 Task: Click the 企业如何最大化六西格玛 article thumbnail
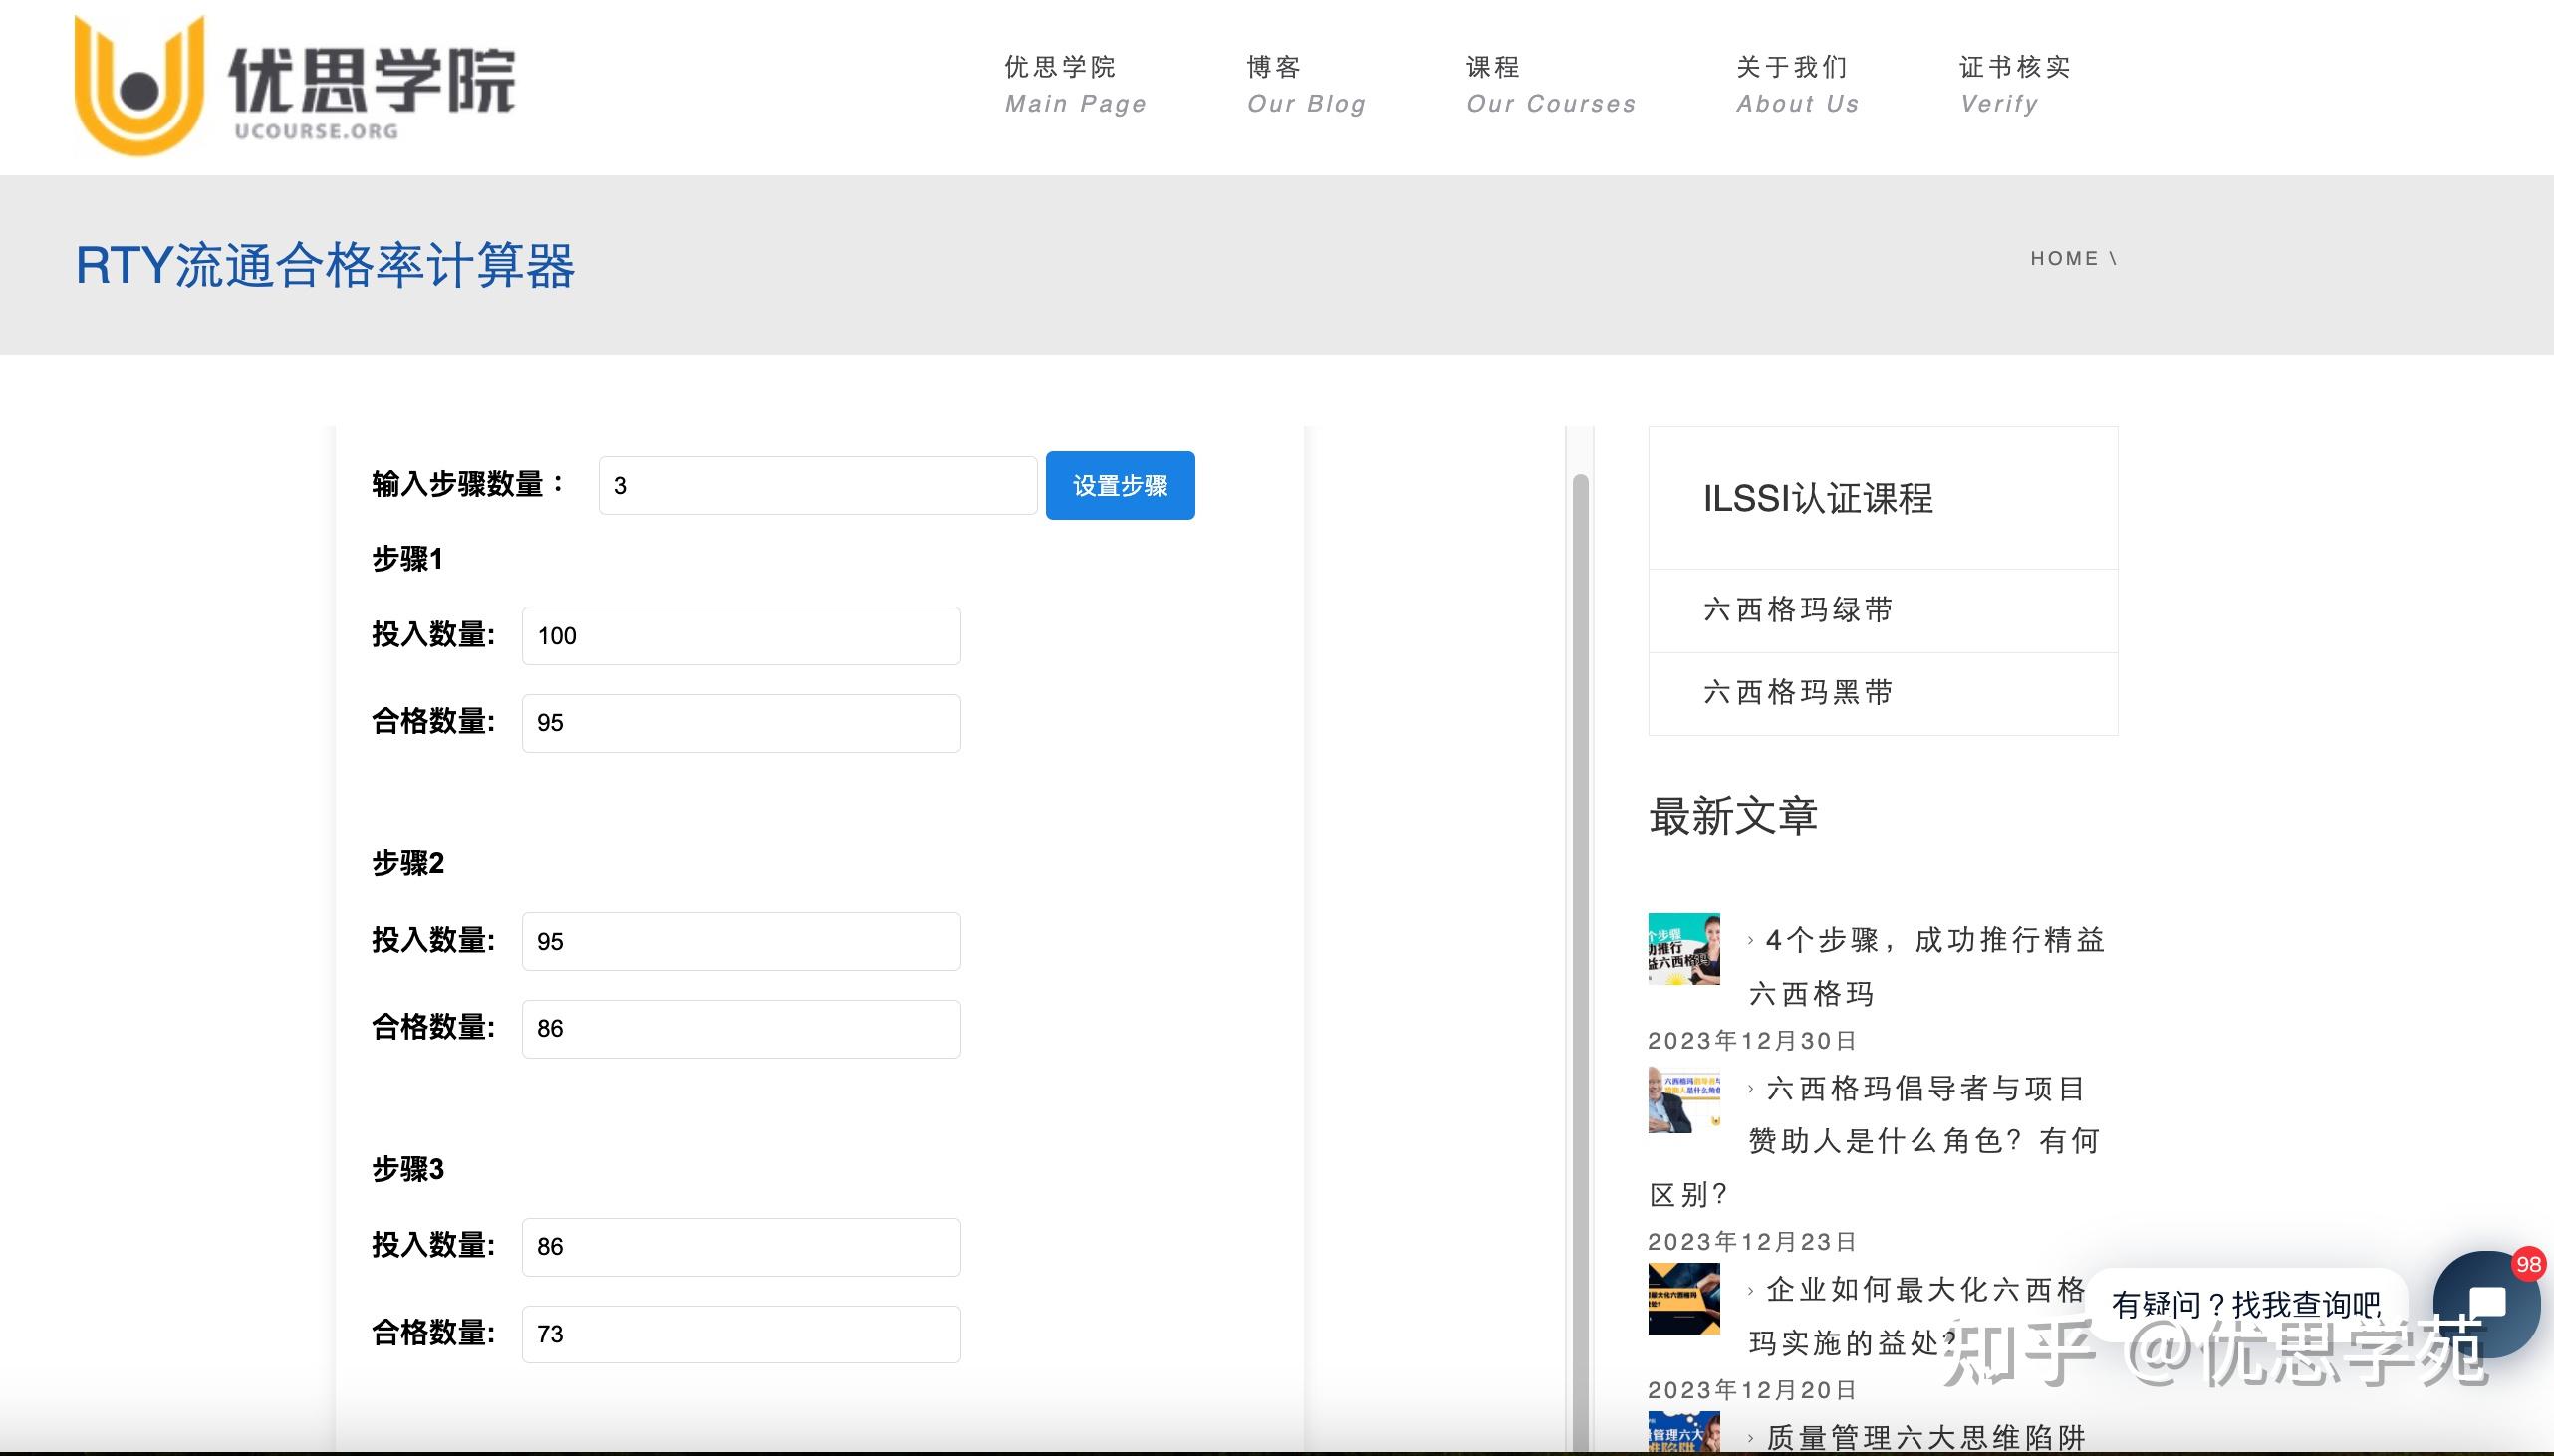tap(1683, 1298)
